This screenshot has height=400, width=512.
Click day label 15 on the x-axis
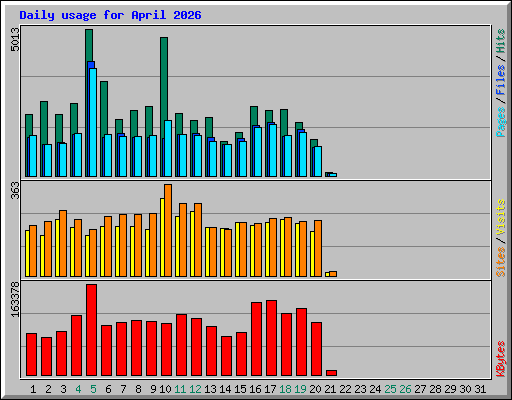(x=240, y=389)
